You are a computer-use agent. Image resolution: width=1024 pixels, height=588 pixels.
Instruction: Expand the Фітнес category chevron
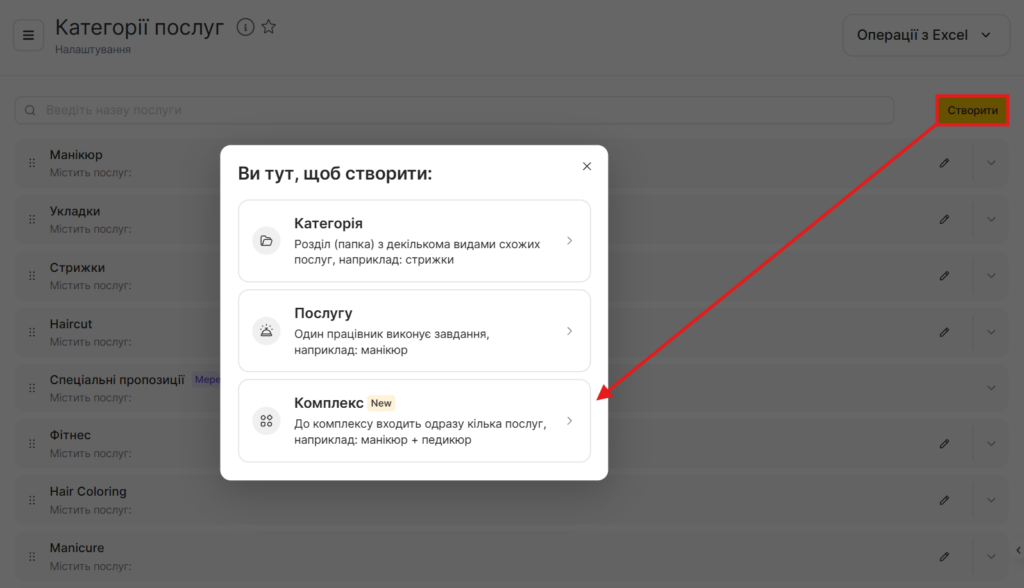click(x=991, y=443)
